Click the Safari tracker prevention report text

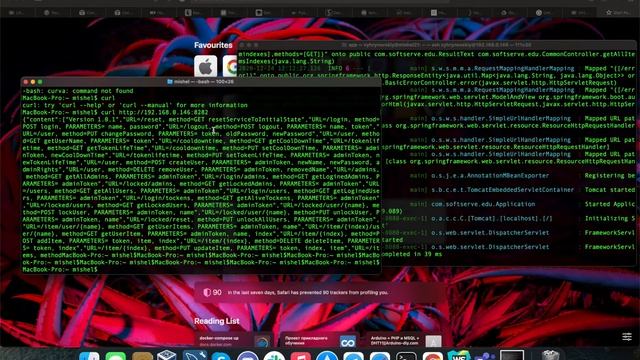[308, 293]
